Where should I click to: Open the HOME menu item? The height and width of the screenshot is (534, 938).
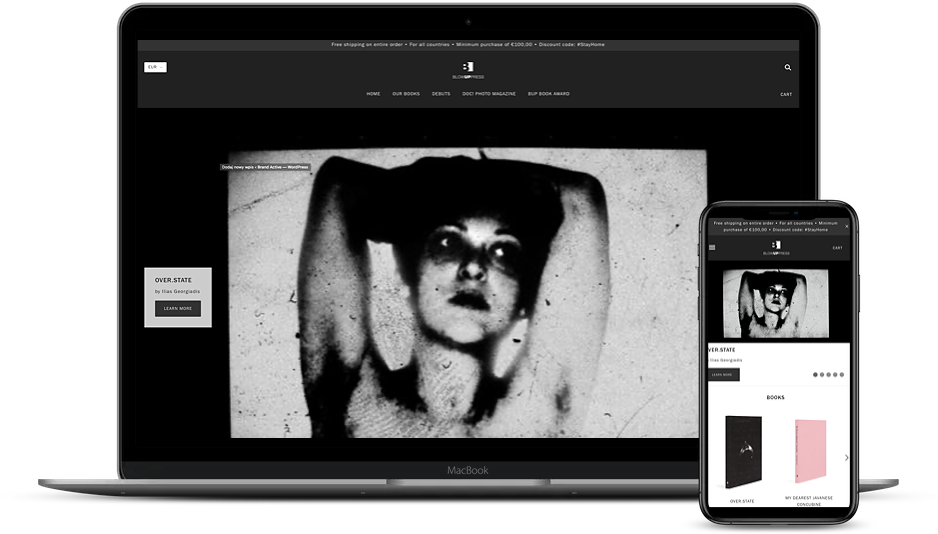point(373,94)
